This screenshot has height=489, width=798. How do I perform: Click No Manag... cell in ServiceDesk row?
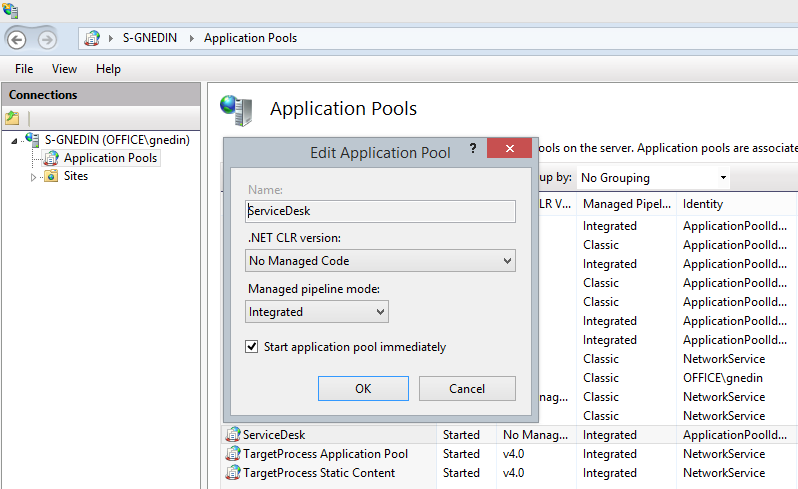(x=535, y=435)
